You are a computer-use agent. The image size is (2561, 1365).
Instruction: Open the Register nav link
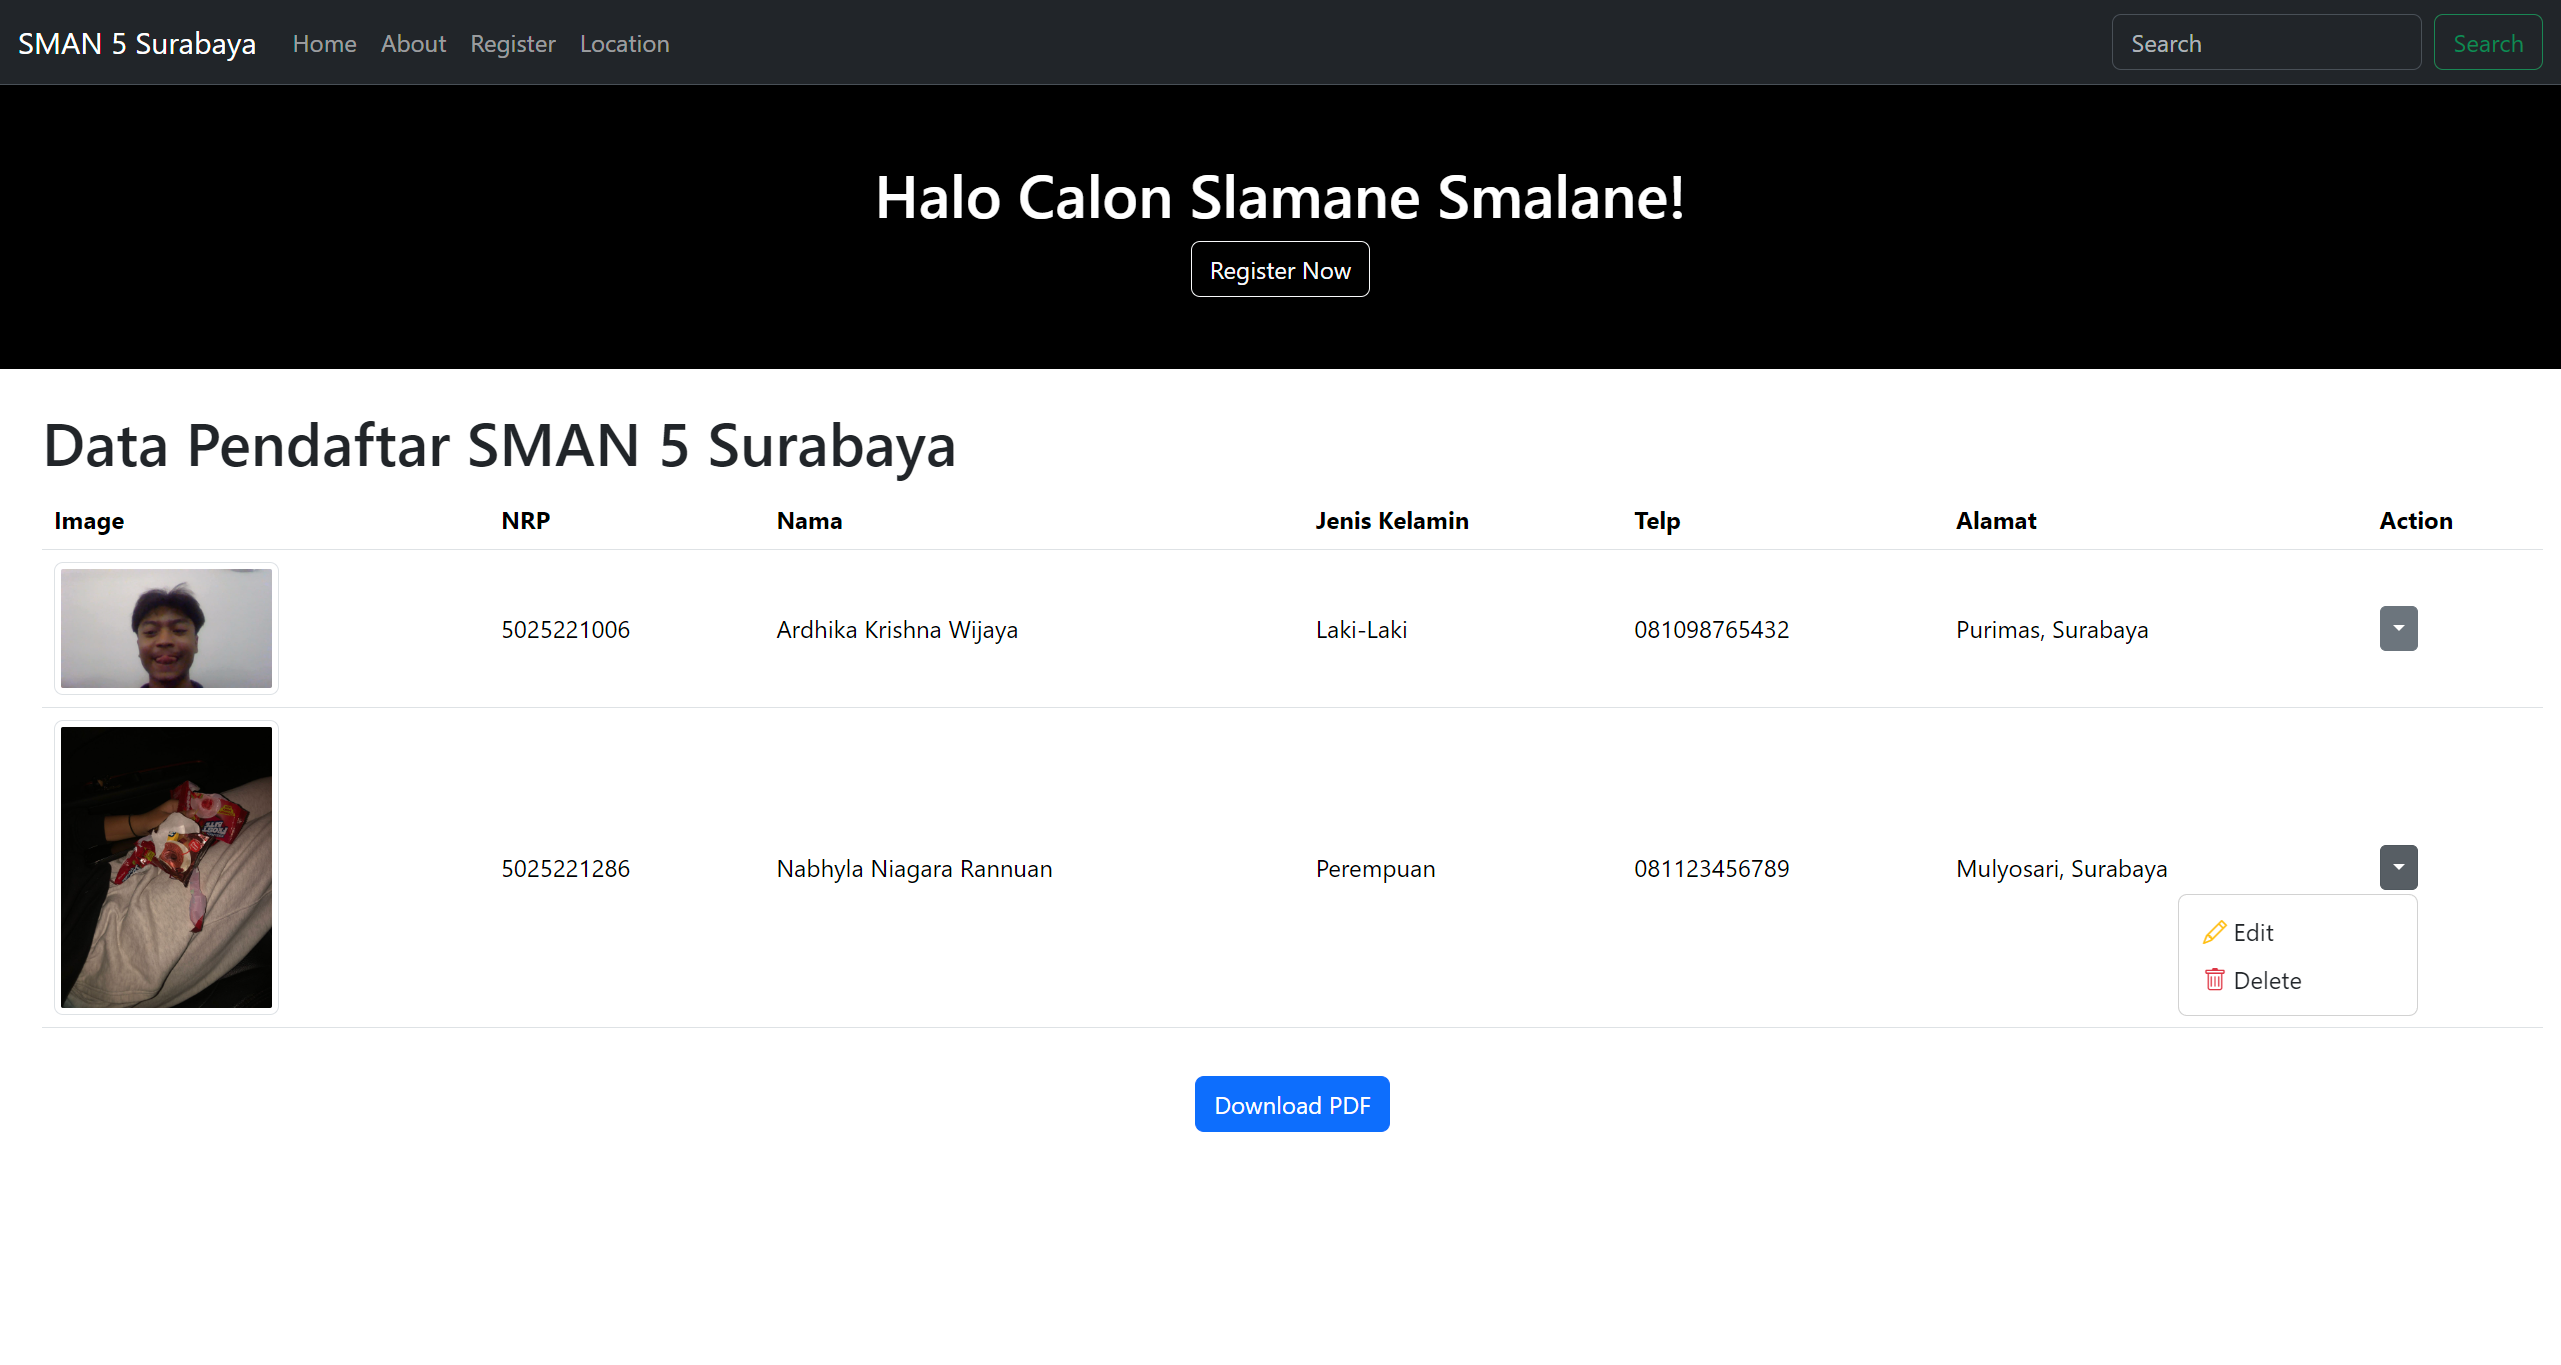click(513, 44)
